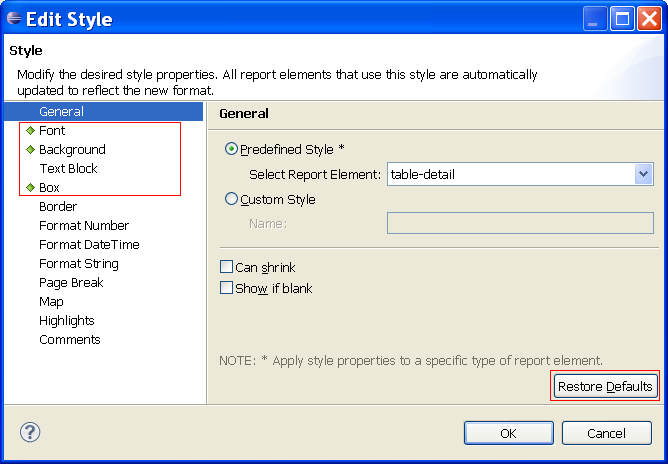Toggle the Show if blank checkbox
This screenshot has height=464, width=668.
click(226, 288)
